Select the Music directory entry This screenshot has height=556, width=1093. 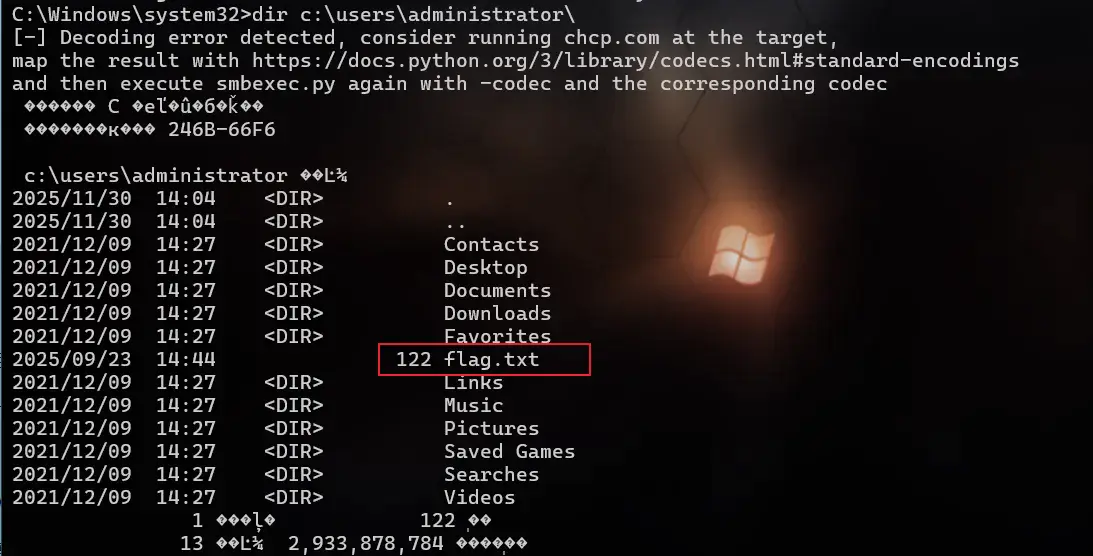coord(473,406)
